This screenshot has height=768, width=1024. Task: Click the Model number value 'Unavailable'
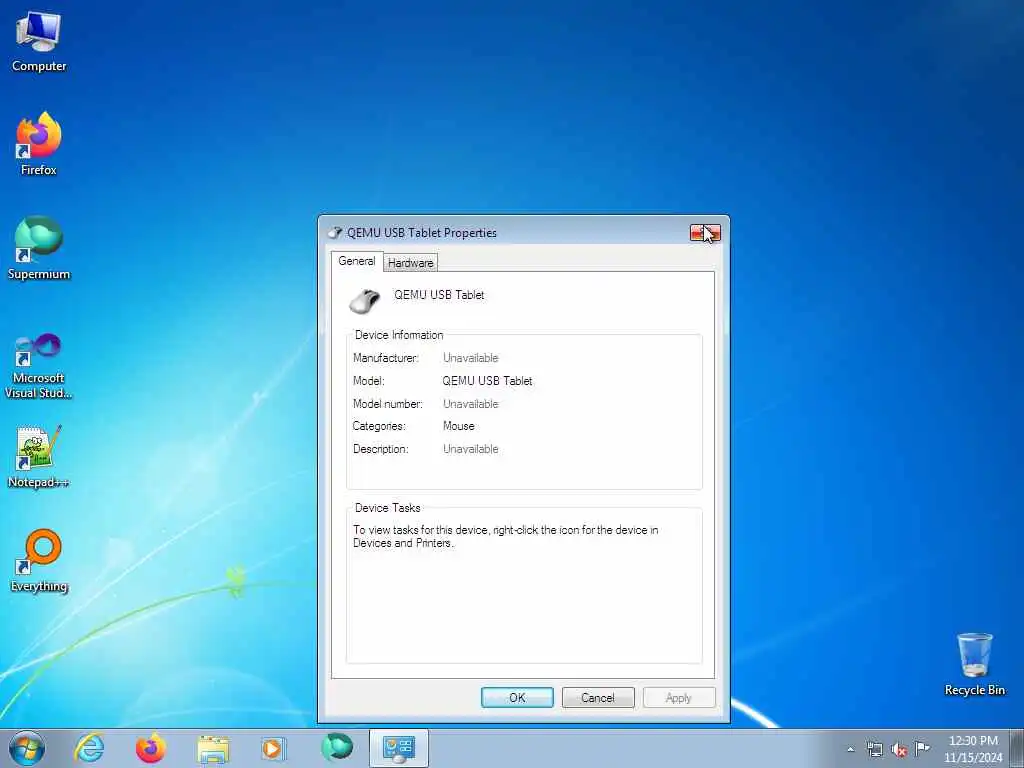(470, 404)
